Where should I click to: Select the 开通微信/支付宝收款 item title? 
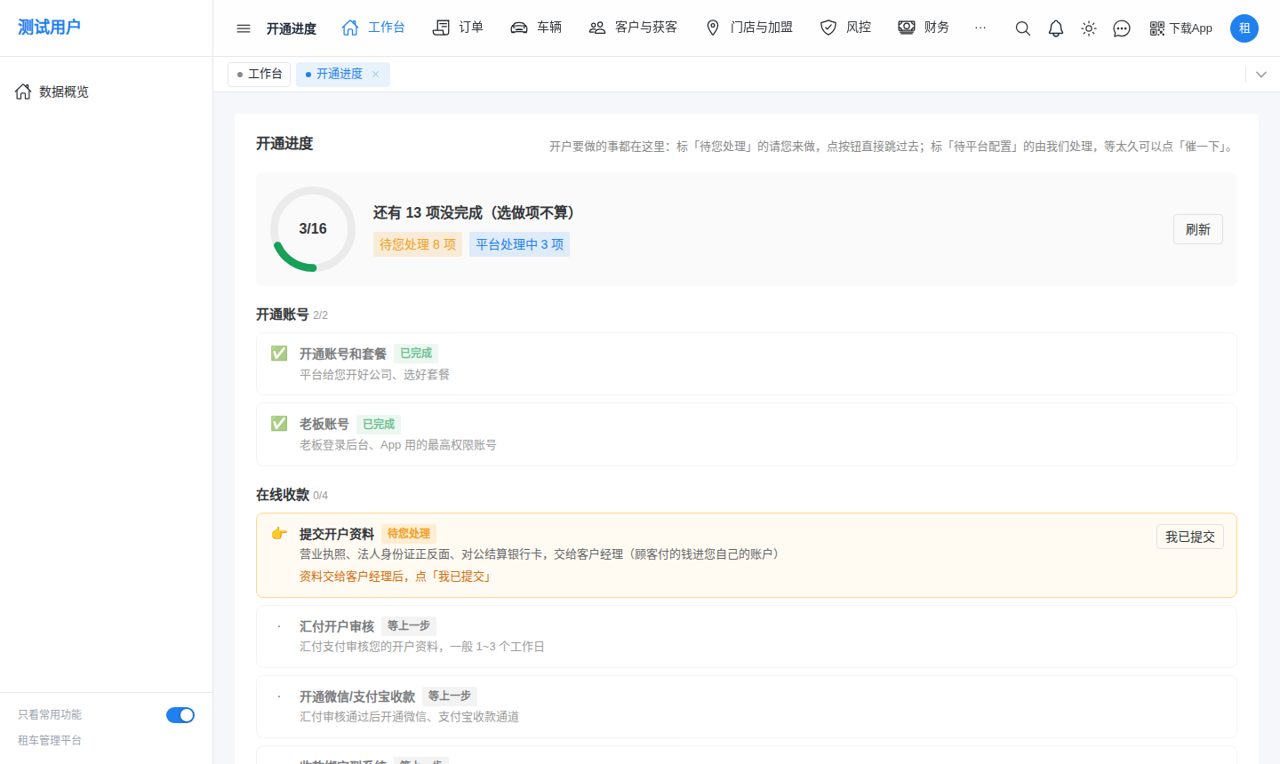(x=357, y=697)
